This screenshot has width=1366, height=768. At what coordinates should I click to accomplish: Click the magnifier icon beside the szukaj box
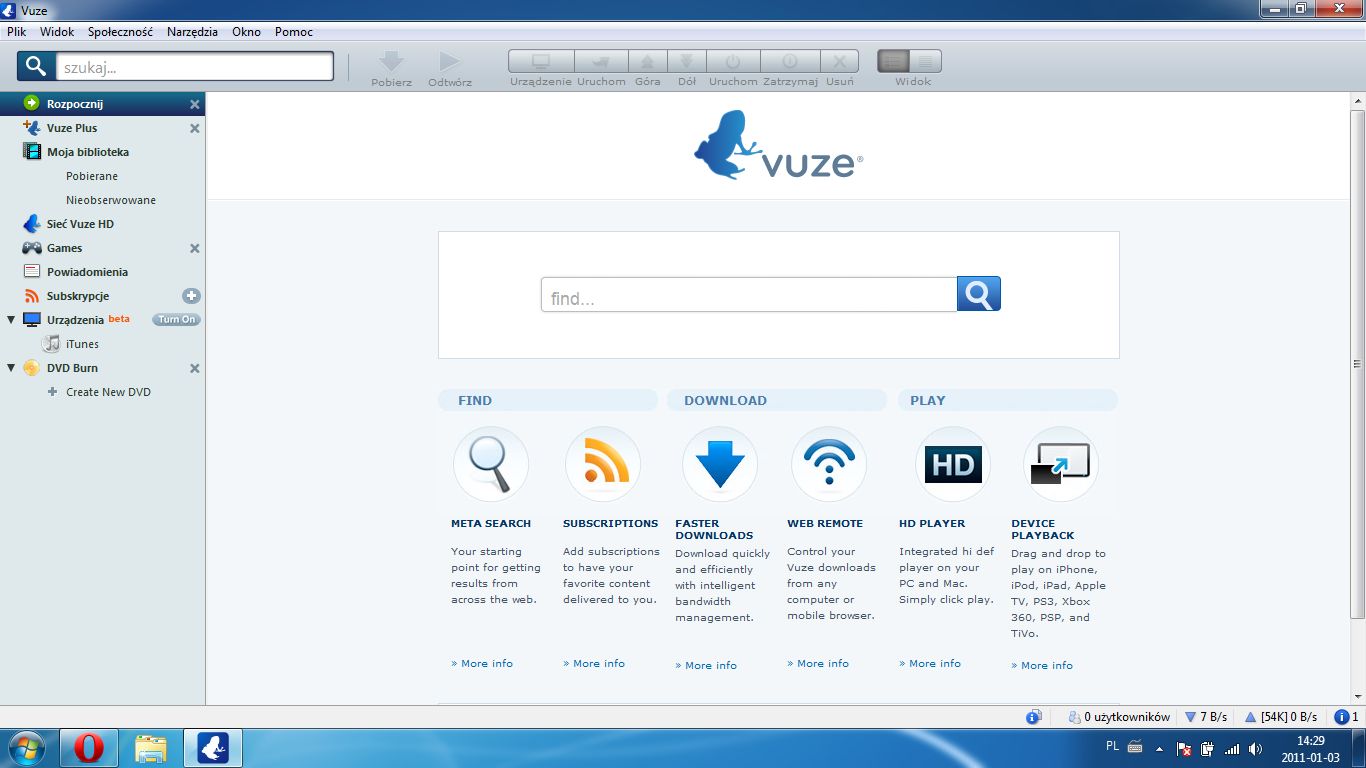35,67
